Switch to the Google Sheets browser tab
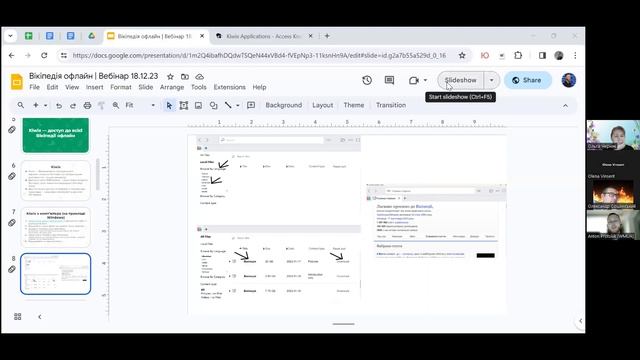This screenshot has width=640, height=360. click(28, 36)
